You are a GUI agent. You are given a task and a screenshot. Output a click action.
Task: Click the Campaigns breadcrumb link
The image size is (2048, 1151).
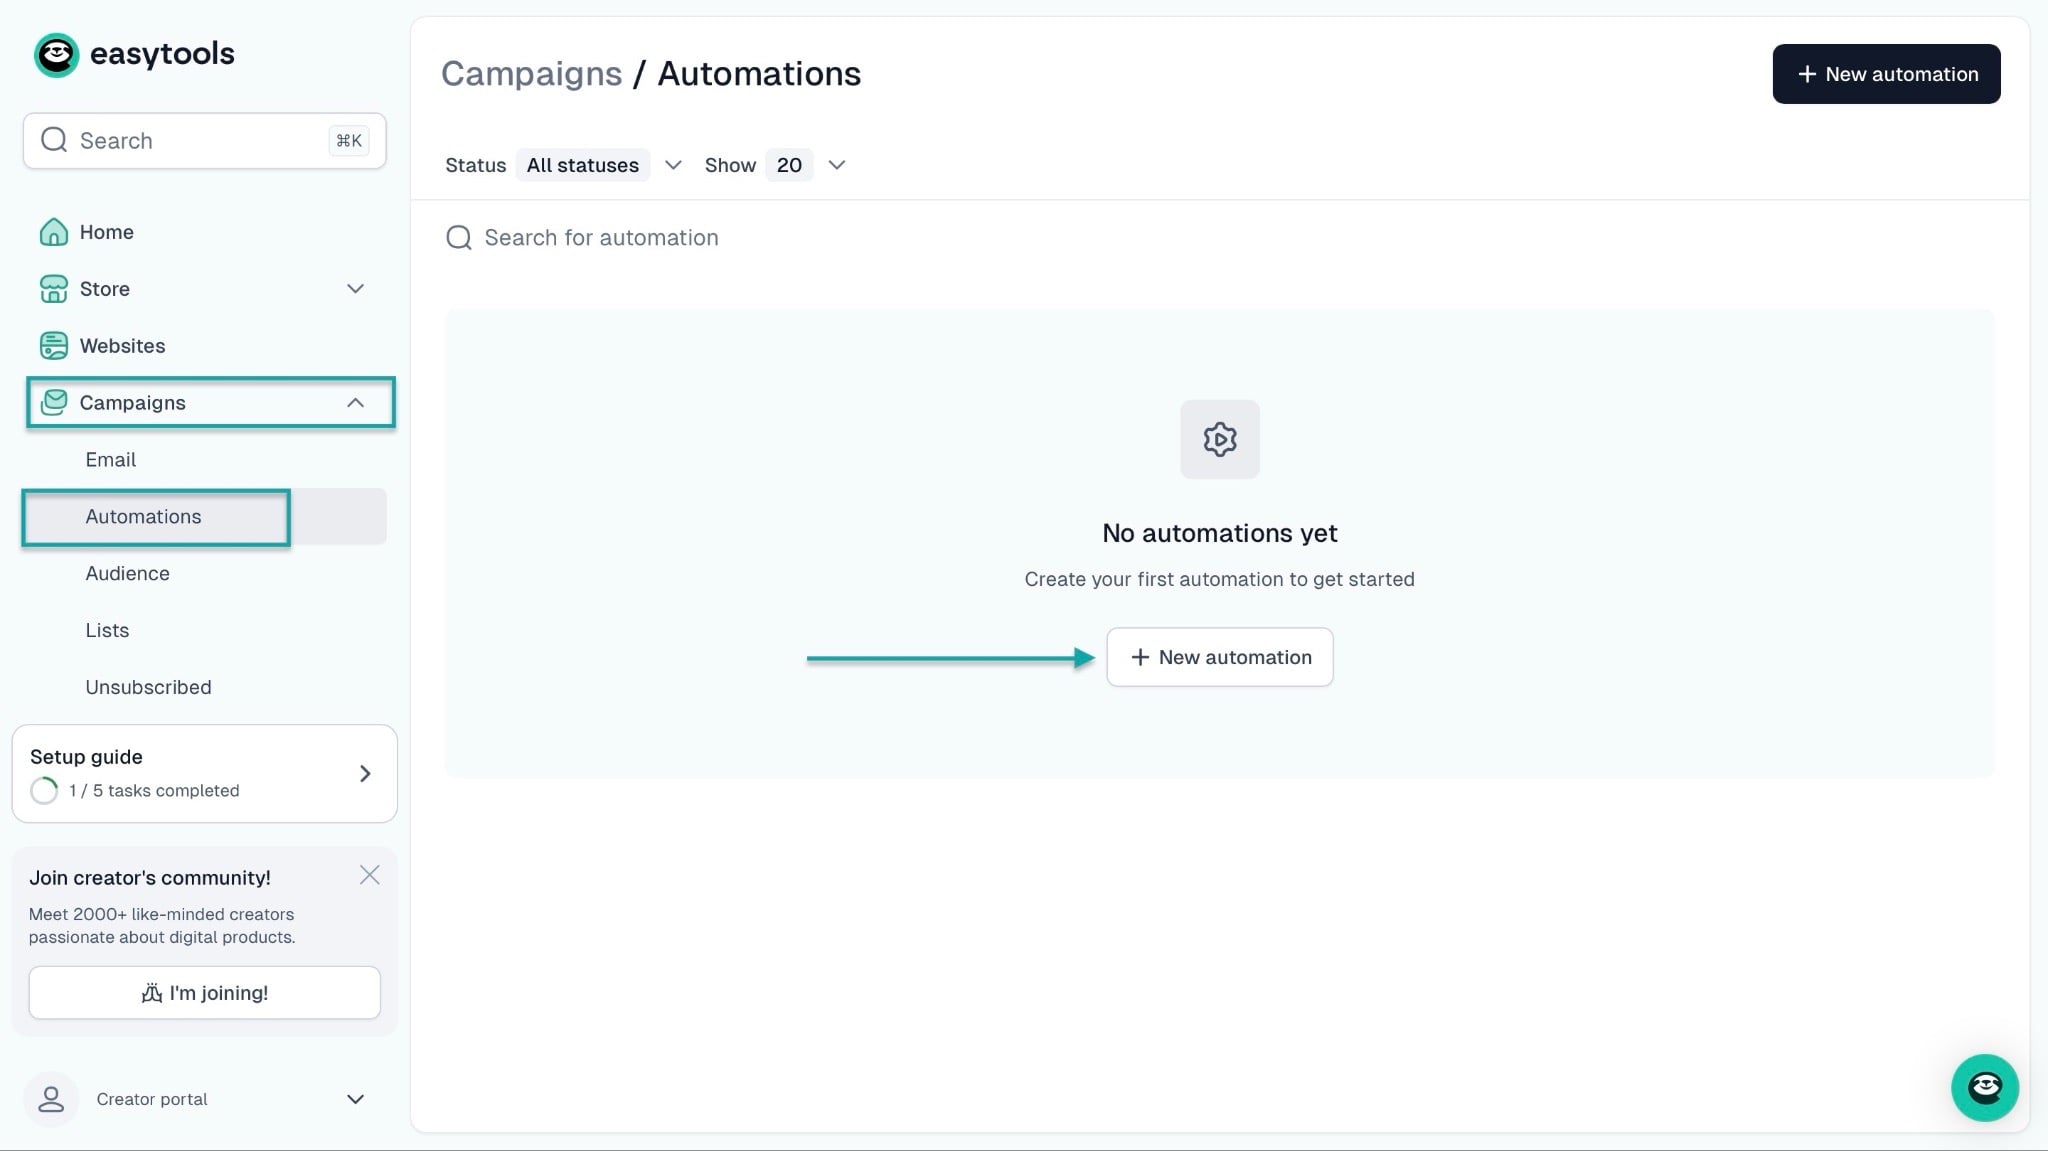click(531, 74)
